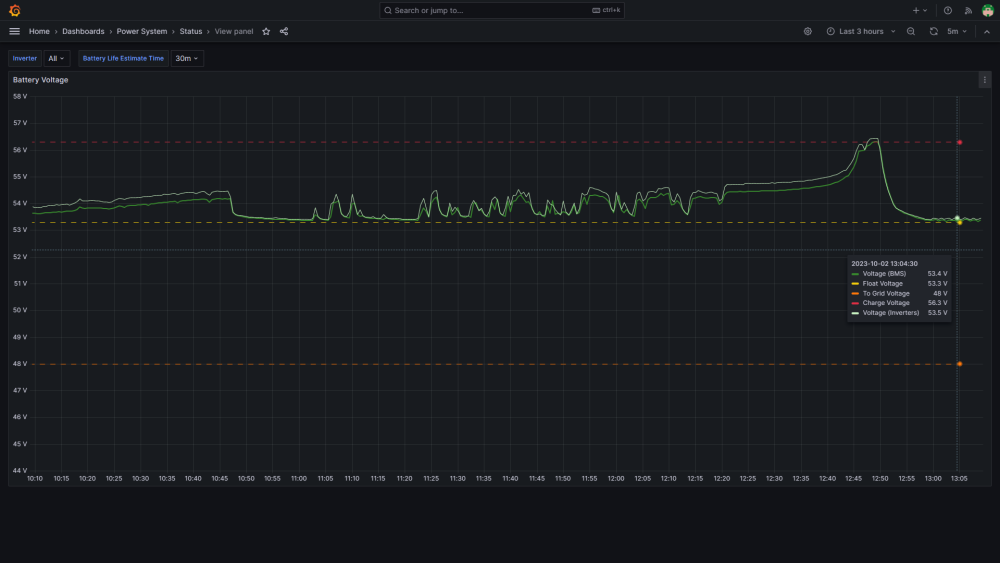This screenshot has width=1000, height=563.
Task: Toggle the hamburger navigation menu
Action: (x=15, y=31)
